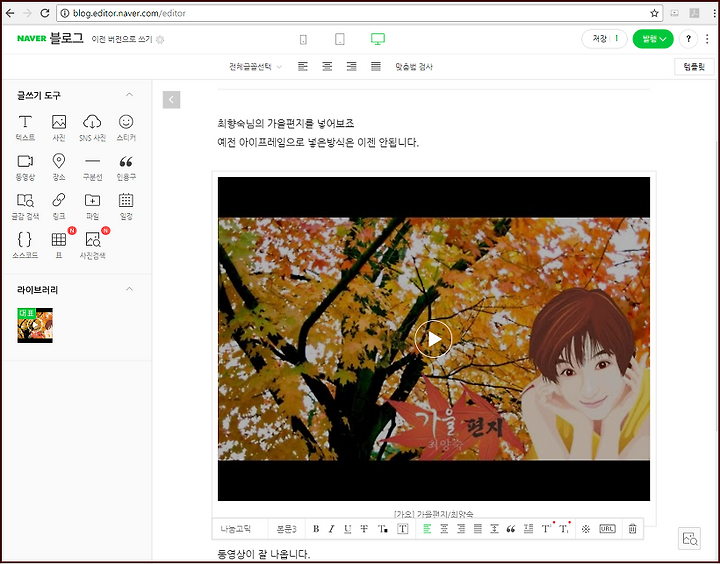Select the 텍스트 (text) writing tool
Viewport: 720px width, 564px height.
point(25,128)
